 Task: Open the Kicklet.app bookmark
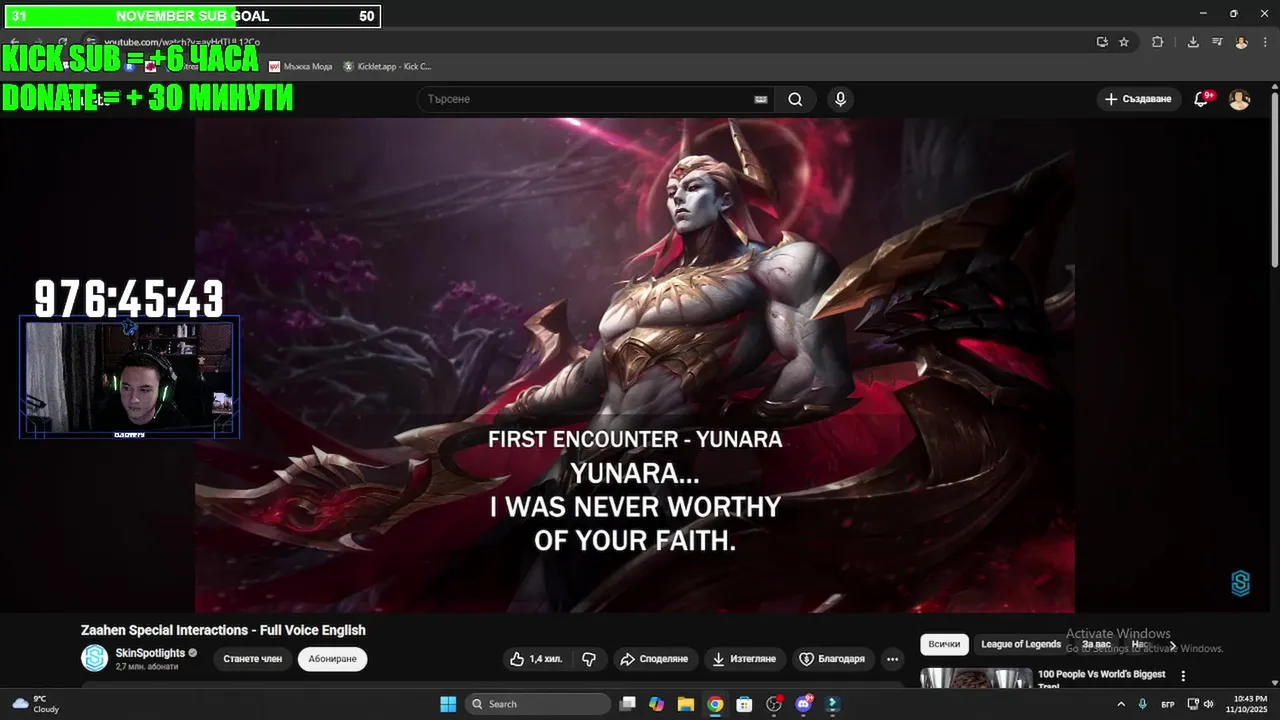[x=387, y=66]
